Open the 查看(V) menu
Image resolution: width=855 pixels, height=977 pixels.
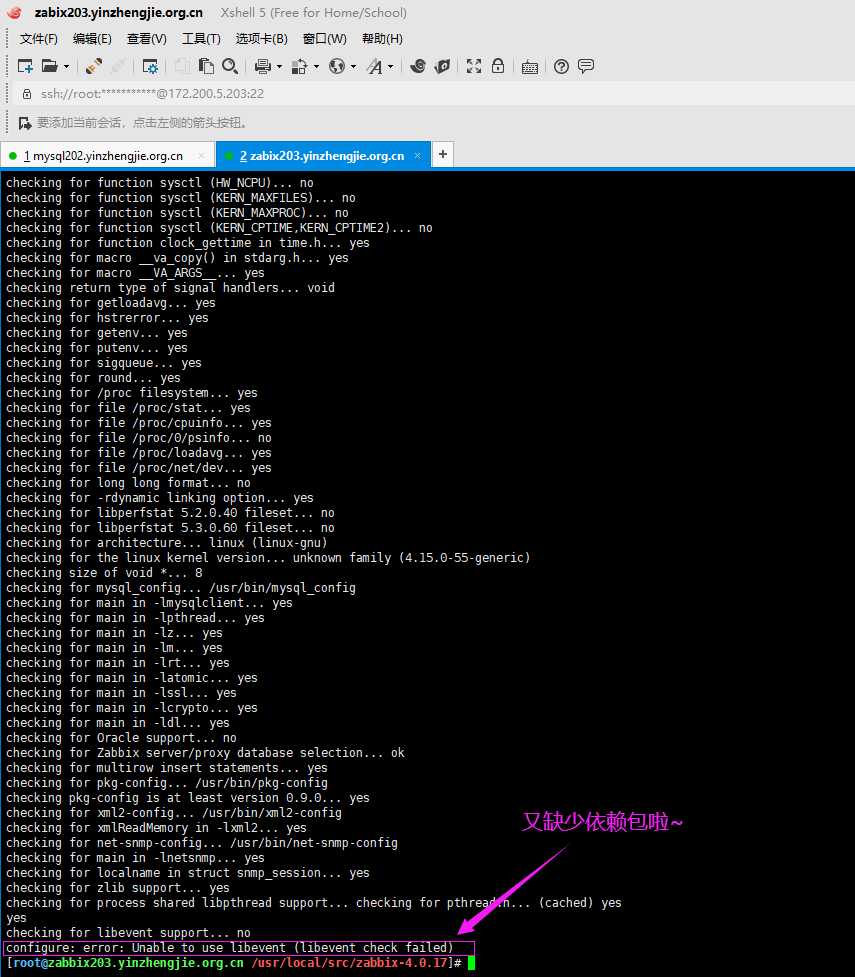point(146,39)
